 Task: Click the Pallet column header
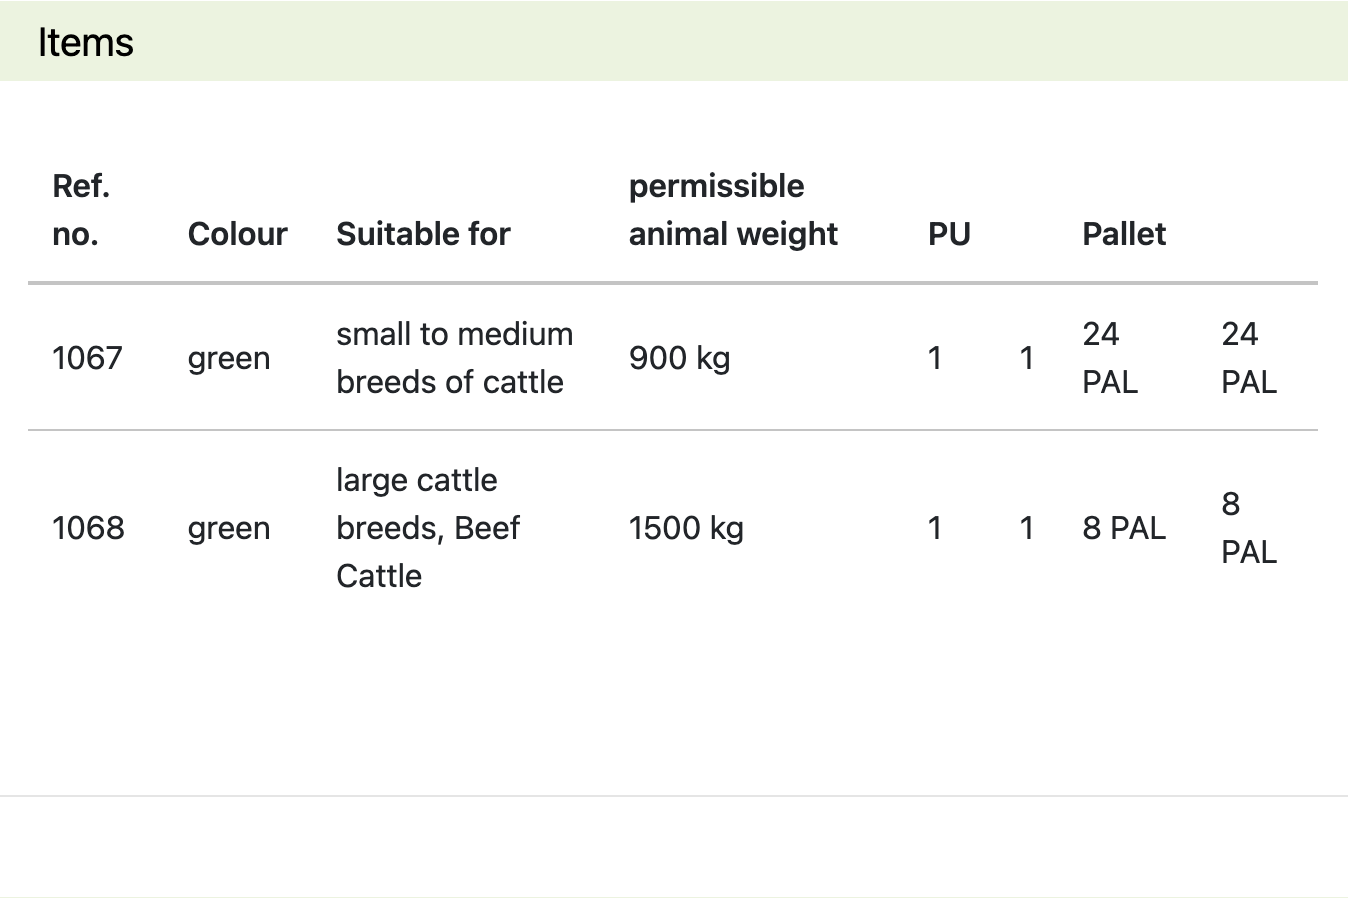tap(1124, 234)
